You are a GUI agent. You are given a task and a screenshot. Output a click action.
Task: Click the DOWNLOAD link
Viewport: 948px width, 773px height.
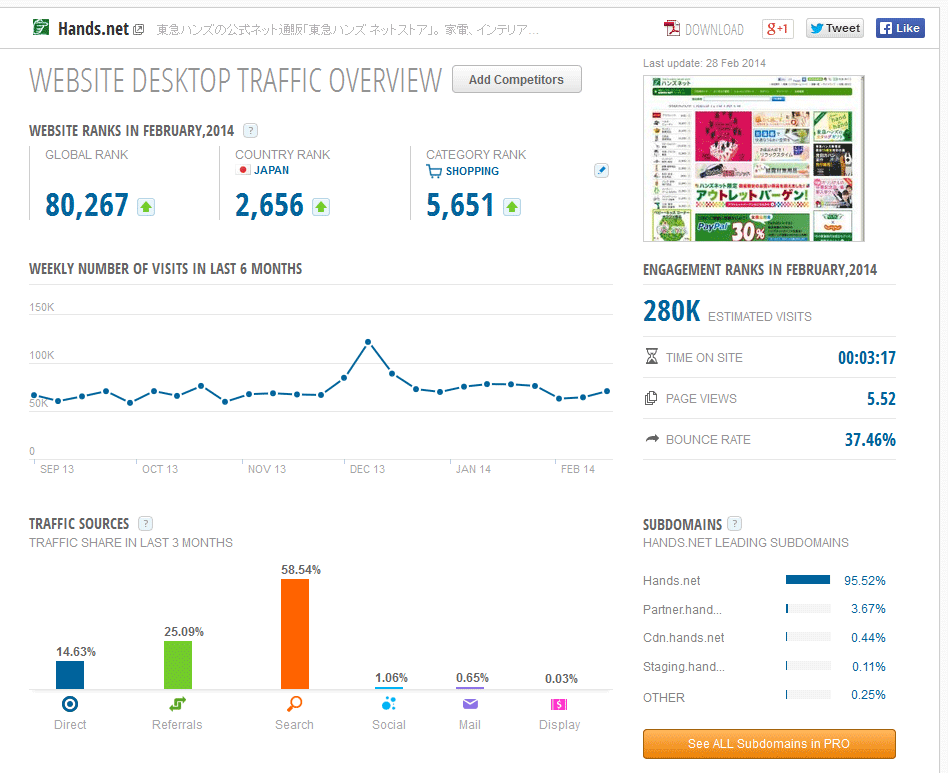tap(714, 30)
